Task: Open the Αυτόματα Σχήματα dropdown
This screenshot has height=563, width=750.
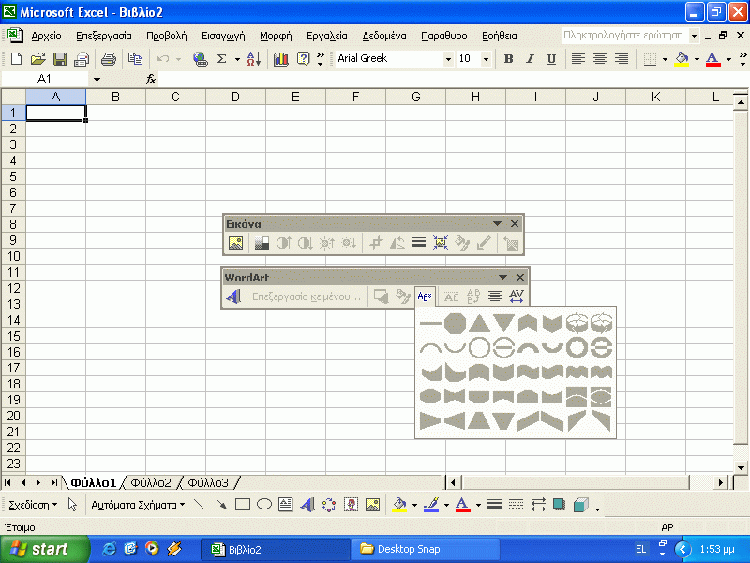Action: [138, 505]
